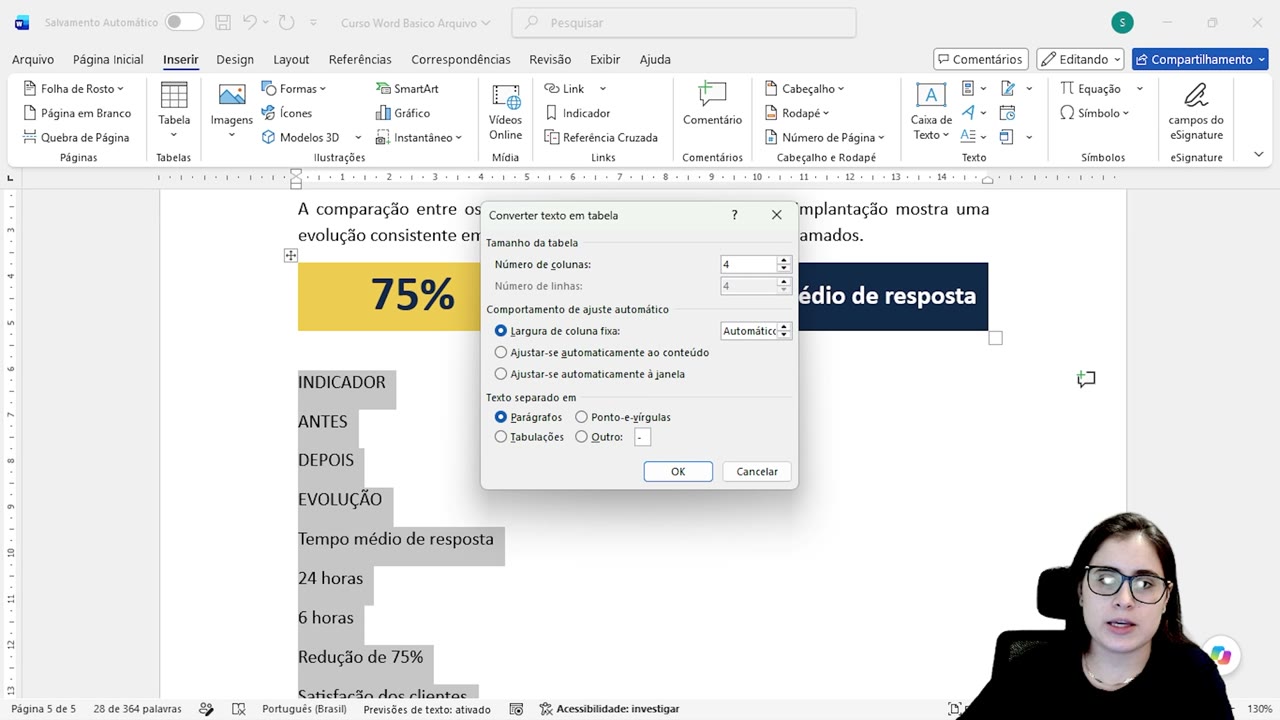Select Ajustar-se automaticamente à janela

pyautogui.click(x=590, y=374)
